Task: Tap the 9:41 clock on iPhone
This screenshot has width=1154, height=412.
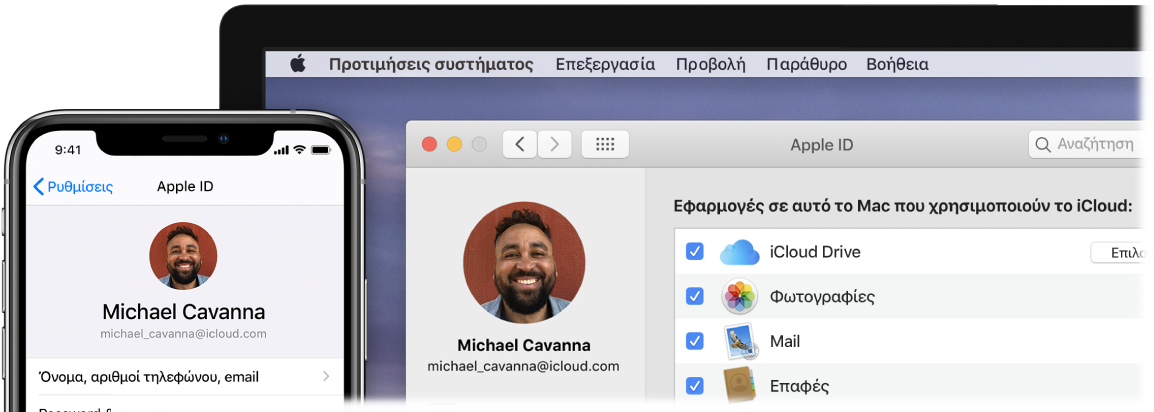Action: [68, 150]
